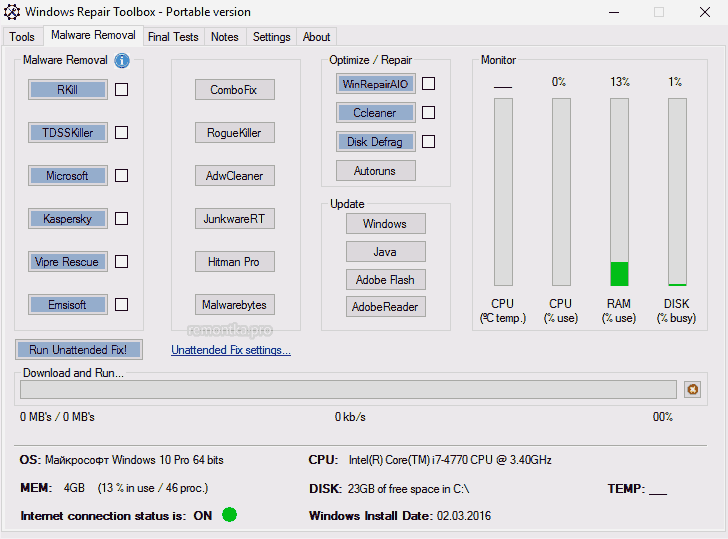Open Autoruns
Image resolution: width=728 pixels, height=539 pixels.
click(376, 170)
